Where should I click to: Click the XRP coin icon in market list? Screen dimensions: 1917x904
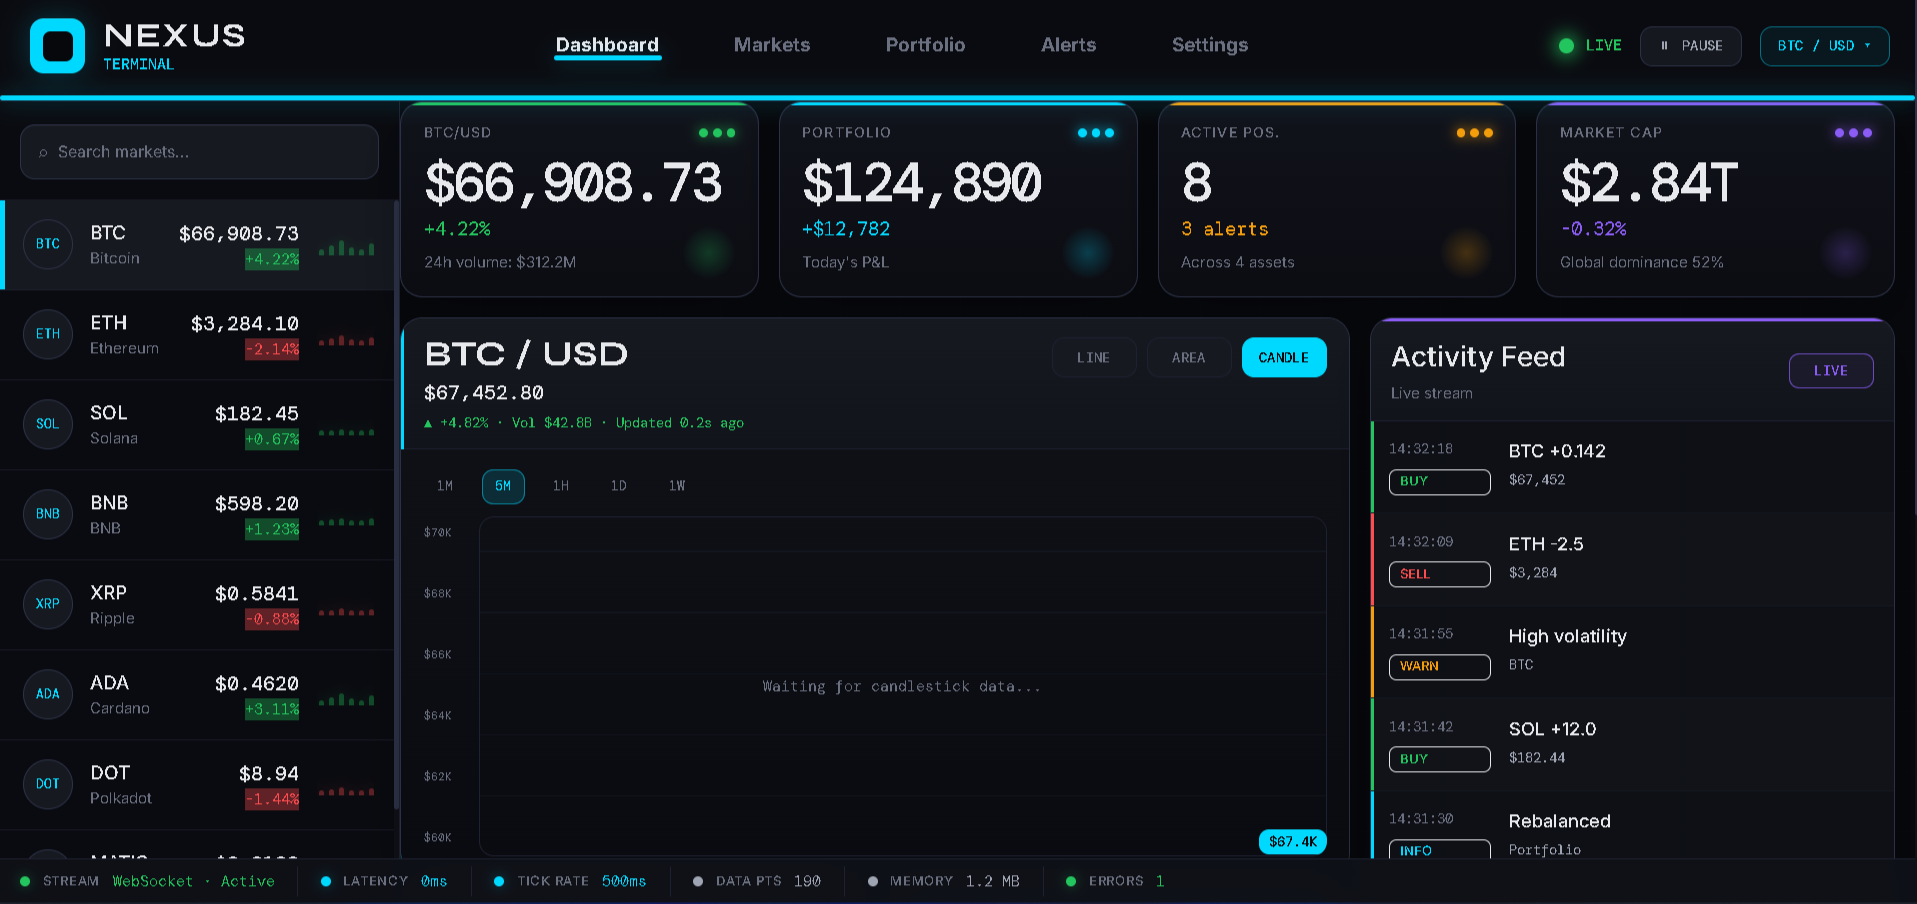point(48,604)
